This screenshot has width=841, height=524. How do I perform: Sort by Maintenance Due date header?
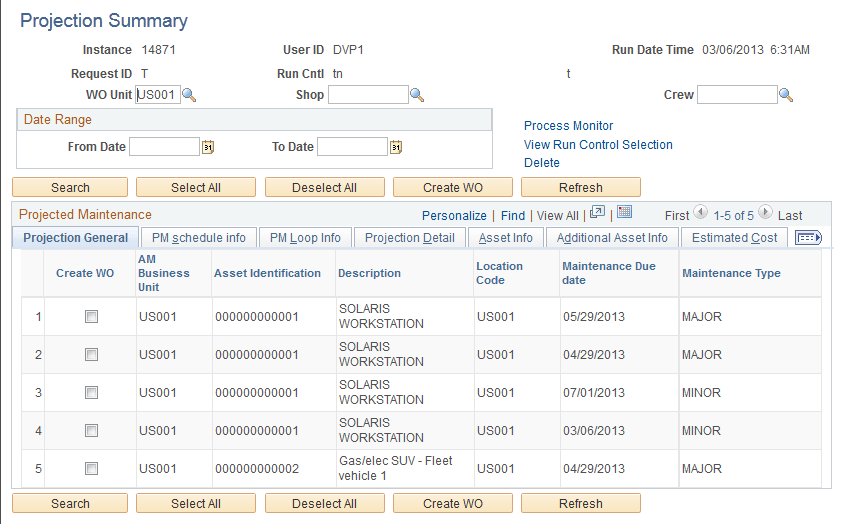[x=609, y=273]
